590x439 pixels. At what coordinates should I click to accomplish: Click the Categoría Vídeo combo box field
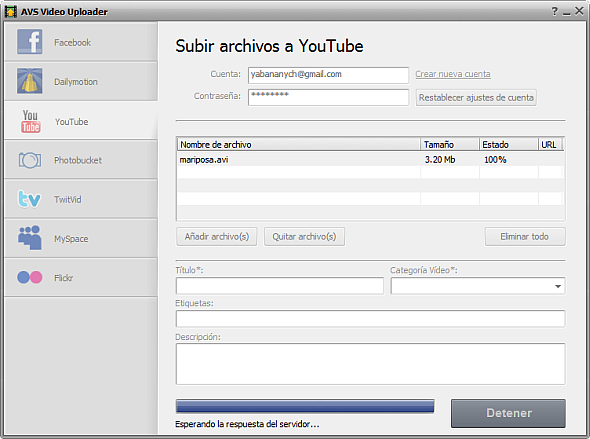[x=478, y=286]
